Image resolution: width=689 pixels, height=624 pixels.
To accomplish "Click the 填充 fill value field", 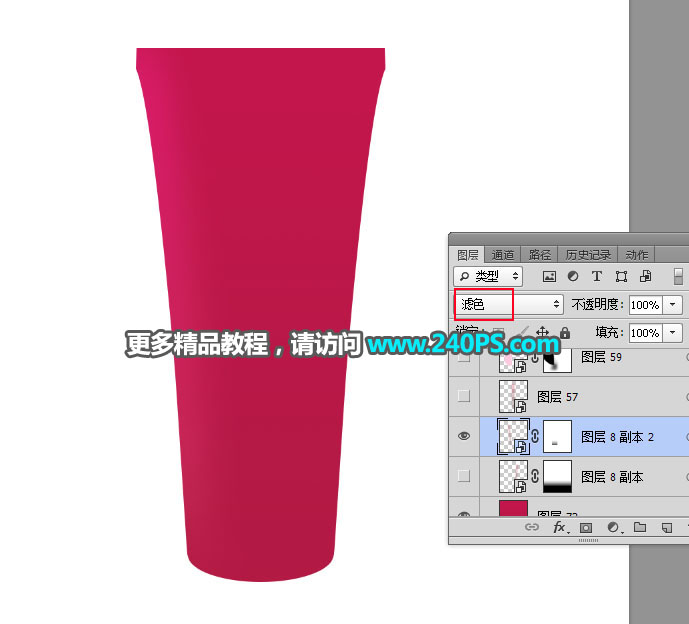I will (x=645, y=333).
